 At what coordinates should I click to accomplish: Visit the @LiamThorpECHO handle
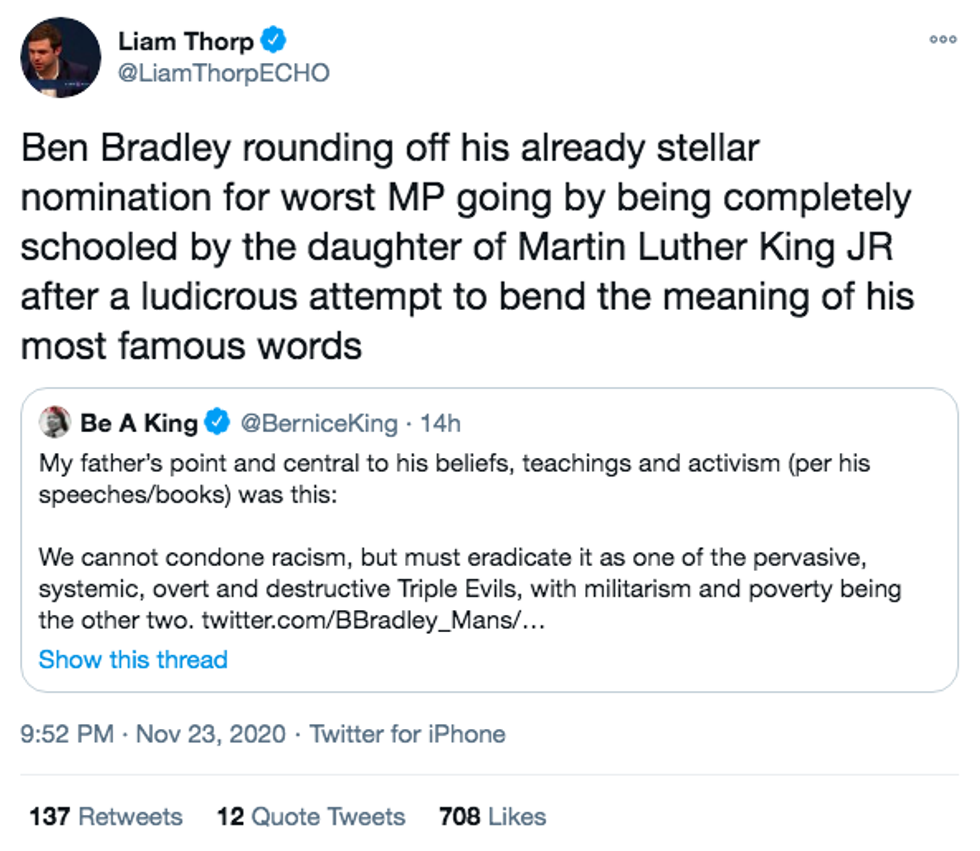[223, 74]
